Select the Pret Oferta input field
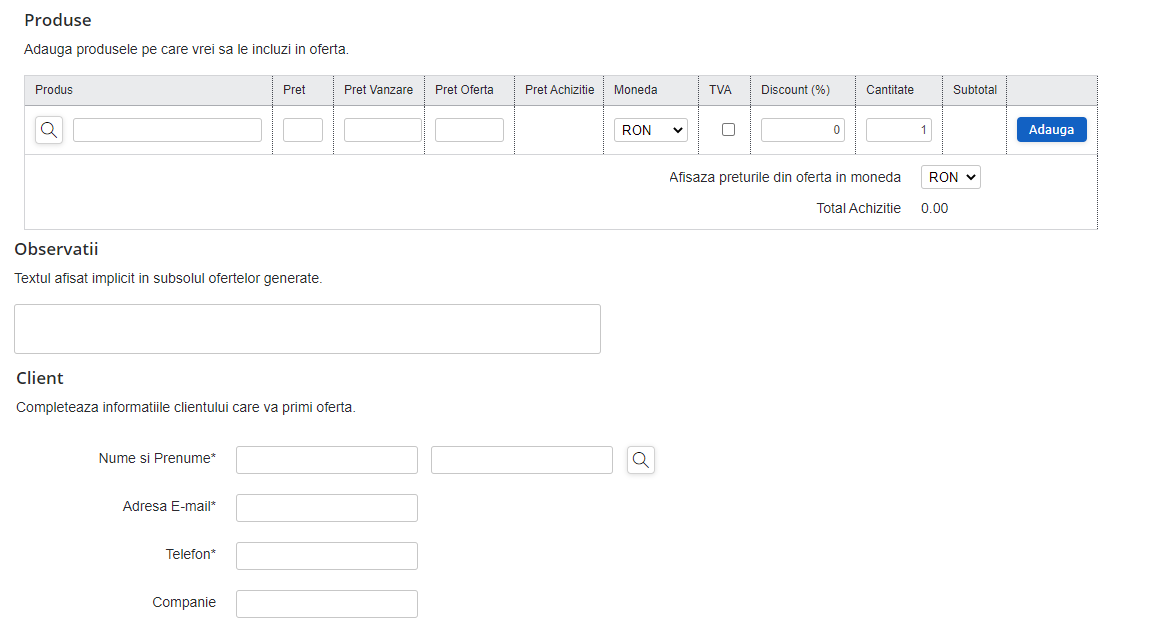 (x=469, y=130)
